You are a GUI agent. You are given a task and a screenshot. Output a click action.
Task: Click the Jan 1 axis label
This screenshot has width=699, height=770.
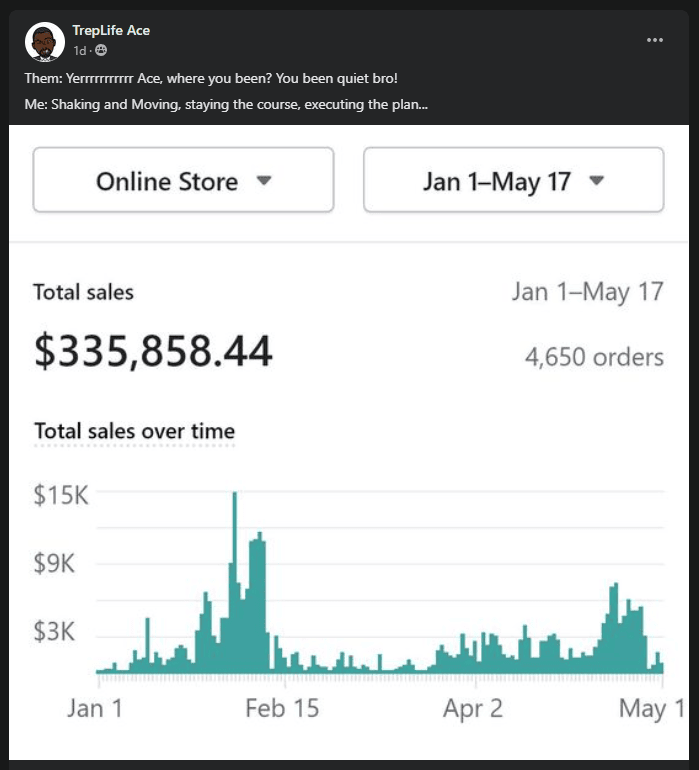click(x=95, y=708)
